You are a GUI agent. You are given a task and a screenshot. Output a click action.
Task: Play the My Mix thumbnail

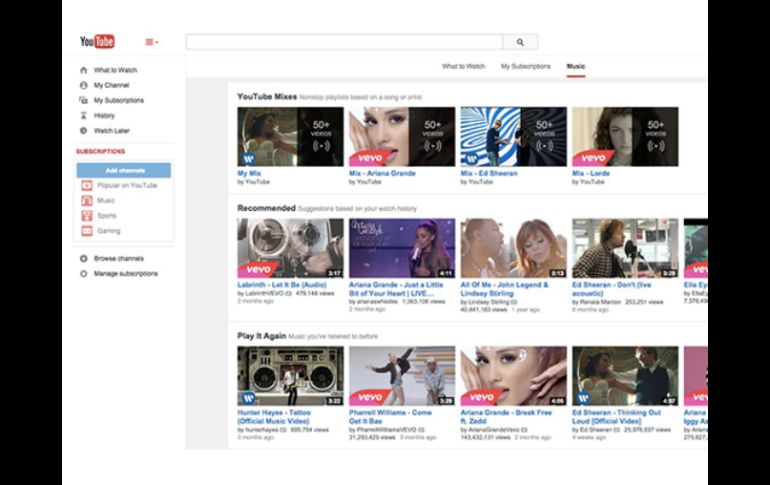290,136
